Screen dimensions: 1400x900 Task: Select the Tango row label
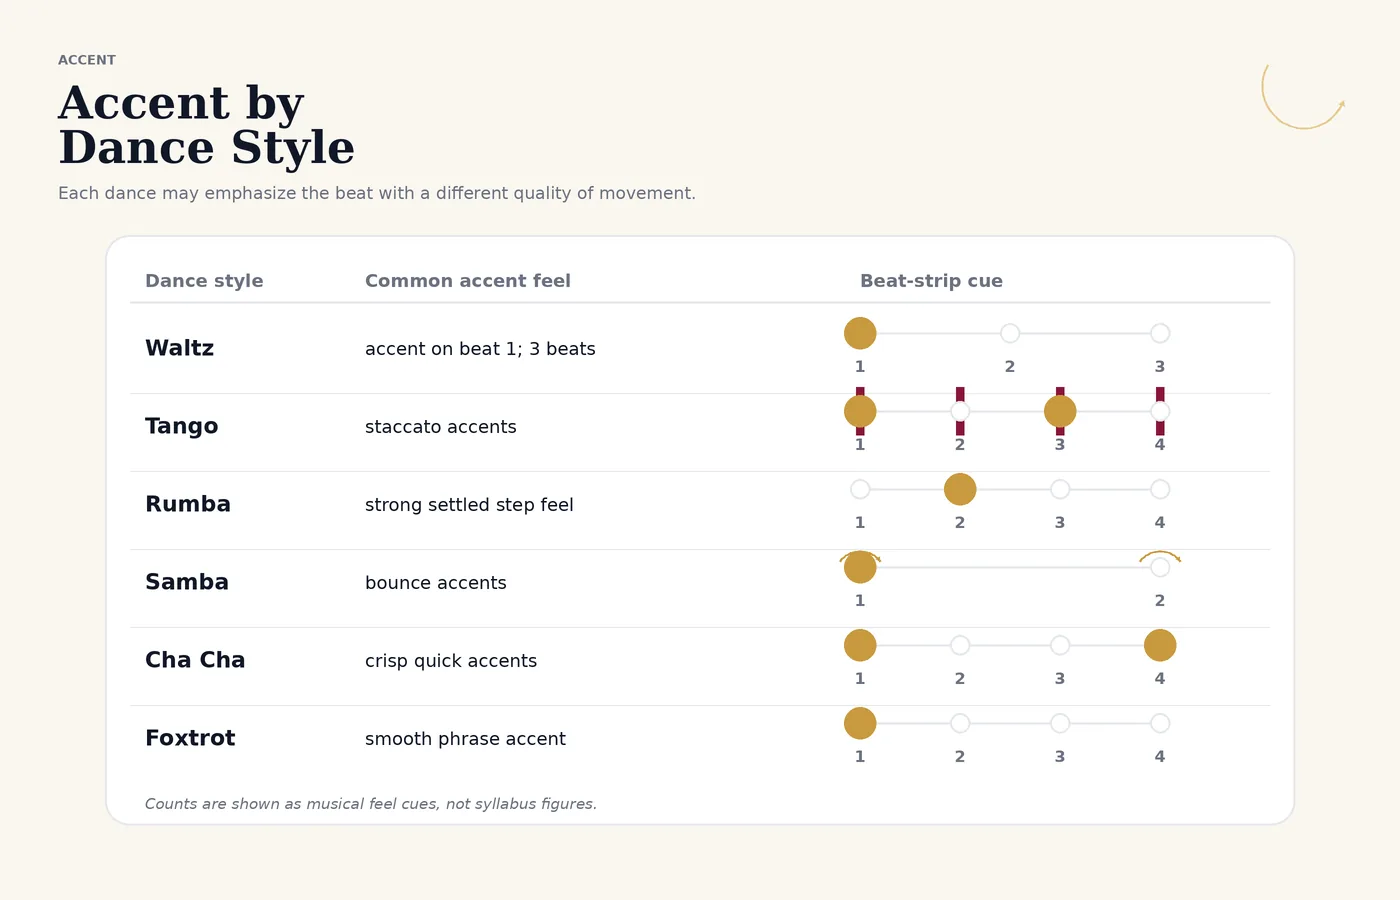pyautogui.click(x=181, y=426)
